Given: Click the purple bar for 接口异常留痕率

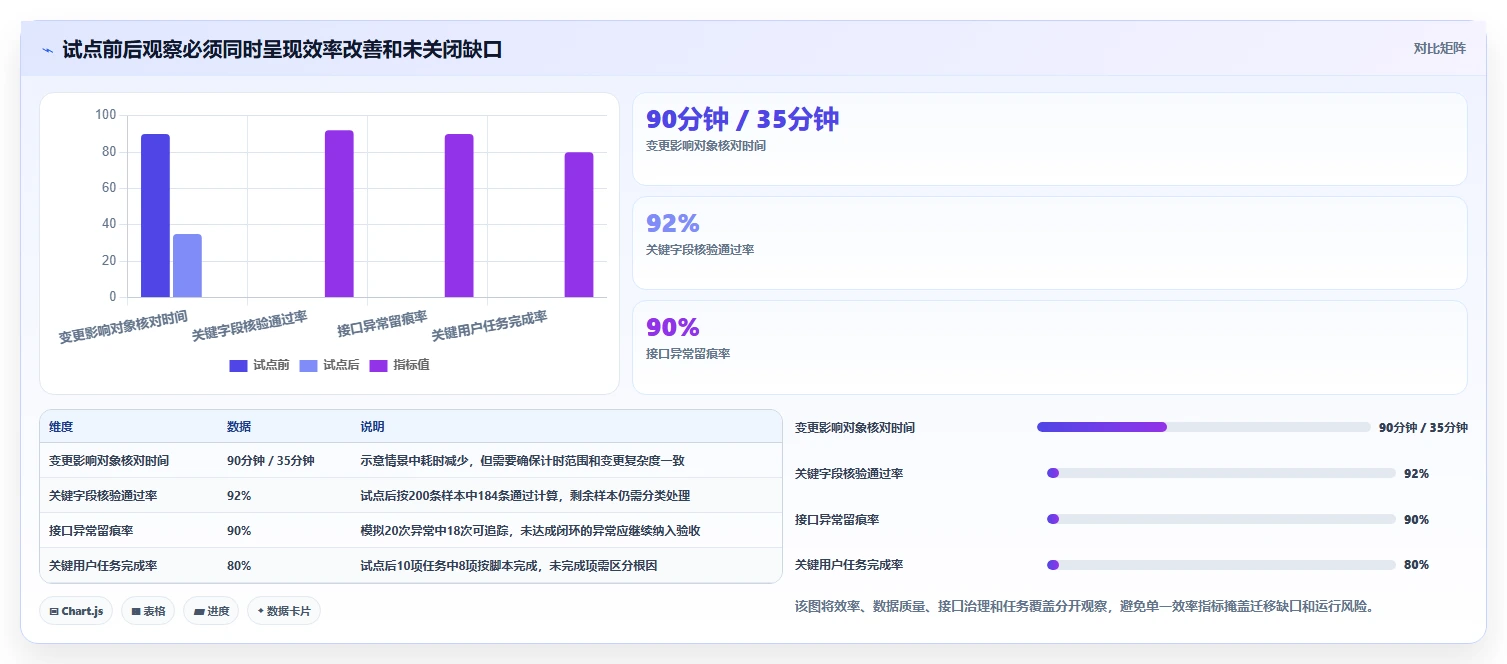Looking at the screenshot, I should [459, 215].
